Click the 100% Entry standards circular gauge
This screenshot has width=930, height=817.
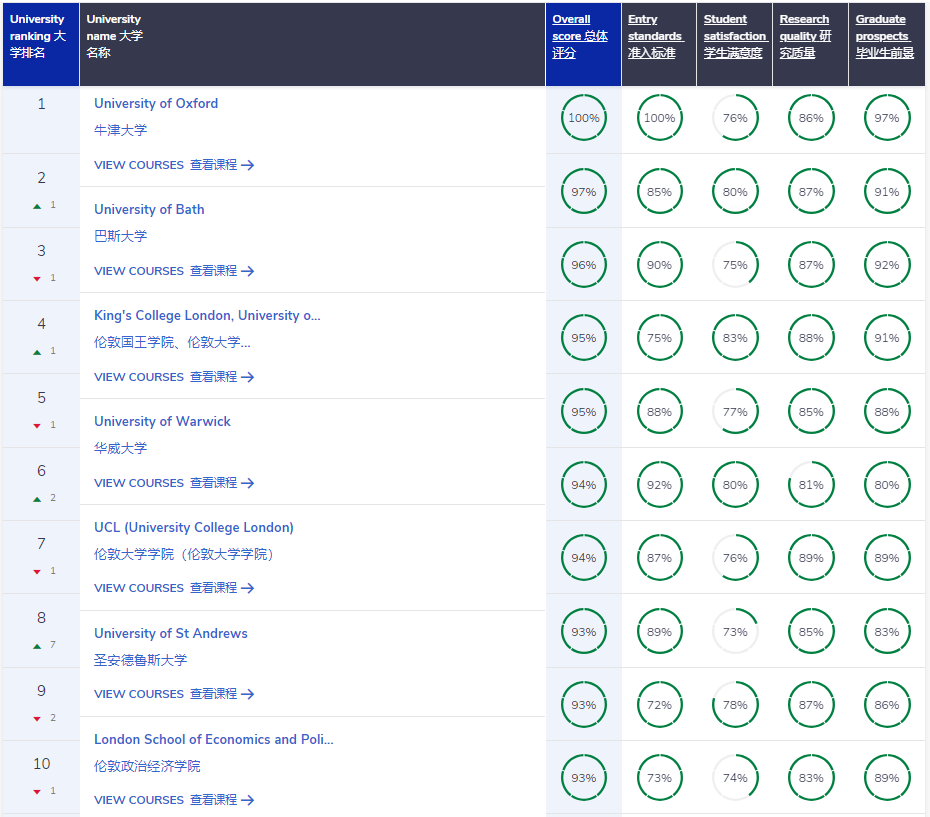click(659, 118)
